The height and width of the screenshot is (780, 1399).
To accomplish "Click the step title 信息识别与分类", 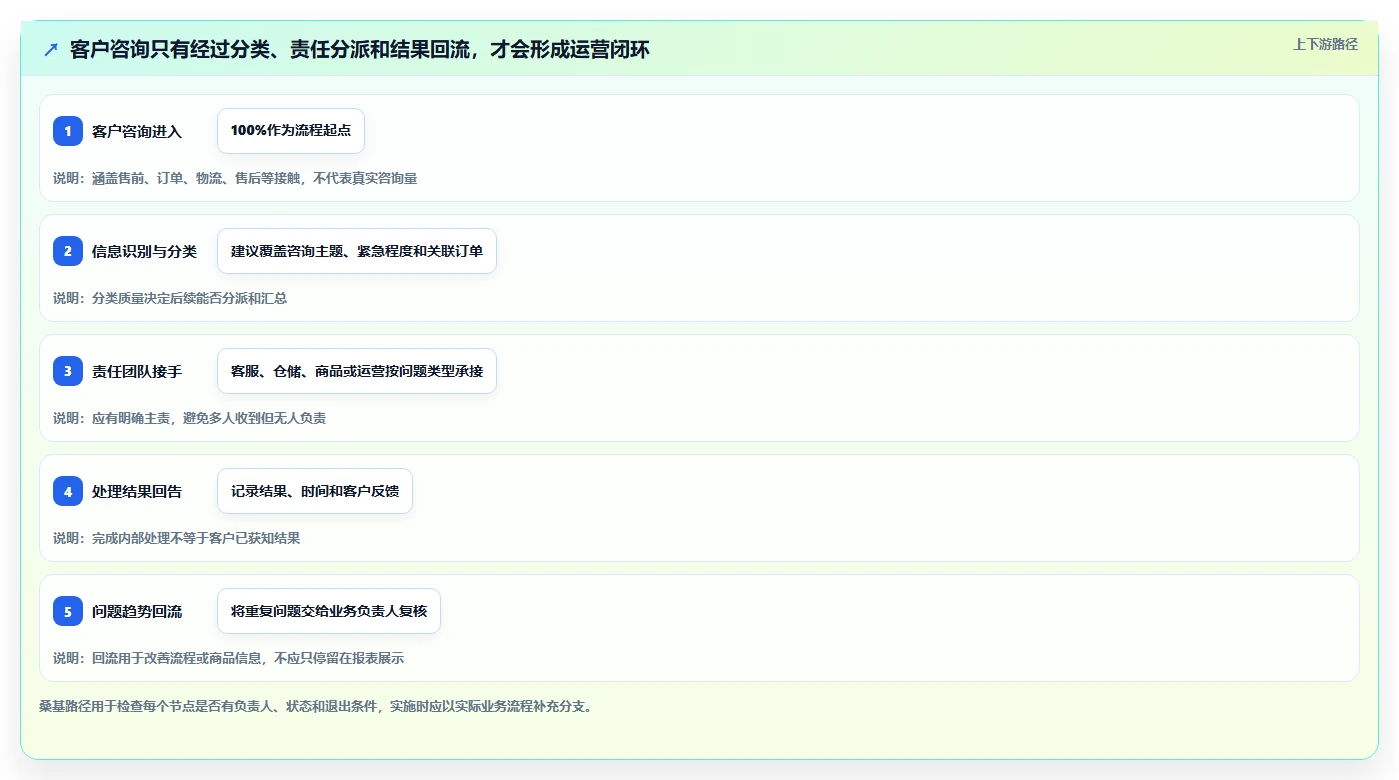I will coord(144,251).
